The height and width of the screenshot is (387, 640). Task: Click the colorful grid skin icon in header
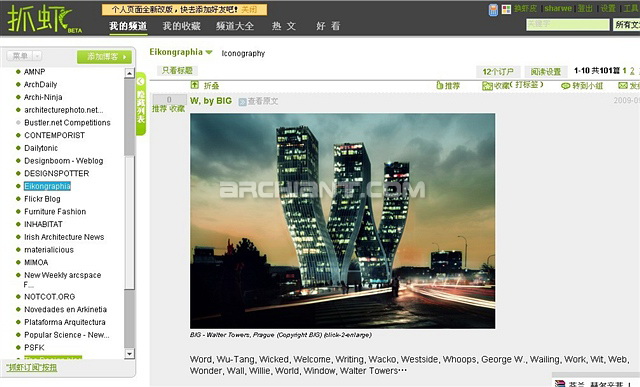(507, 9)
